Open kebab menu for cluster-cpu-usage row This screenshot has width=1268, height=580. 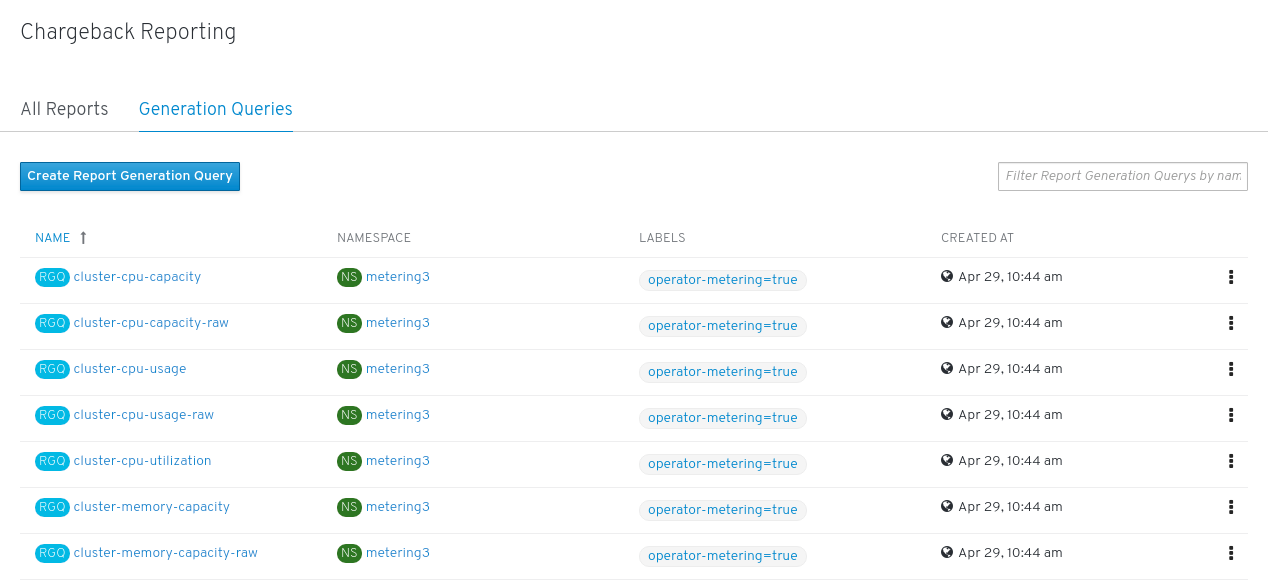tap(1230, 369)
